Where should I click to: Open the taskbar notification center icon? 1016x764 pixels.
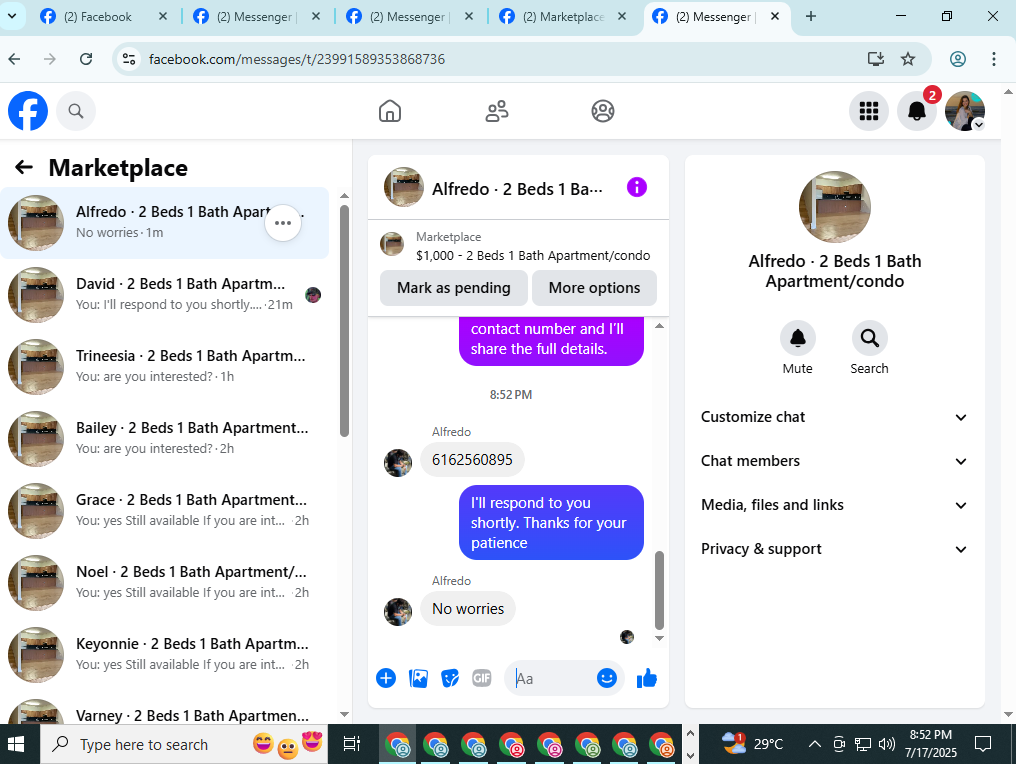(x=983, y=744)
